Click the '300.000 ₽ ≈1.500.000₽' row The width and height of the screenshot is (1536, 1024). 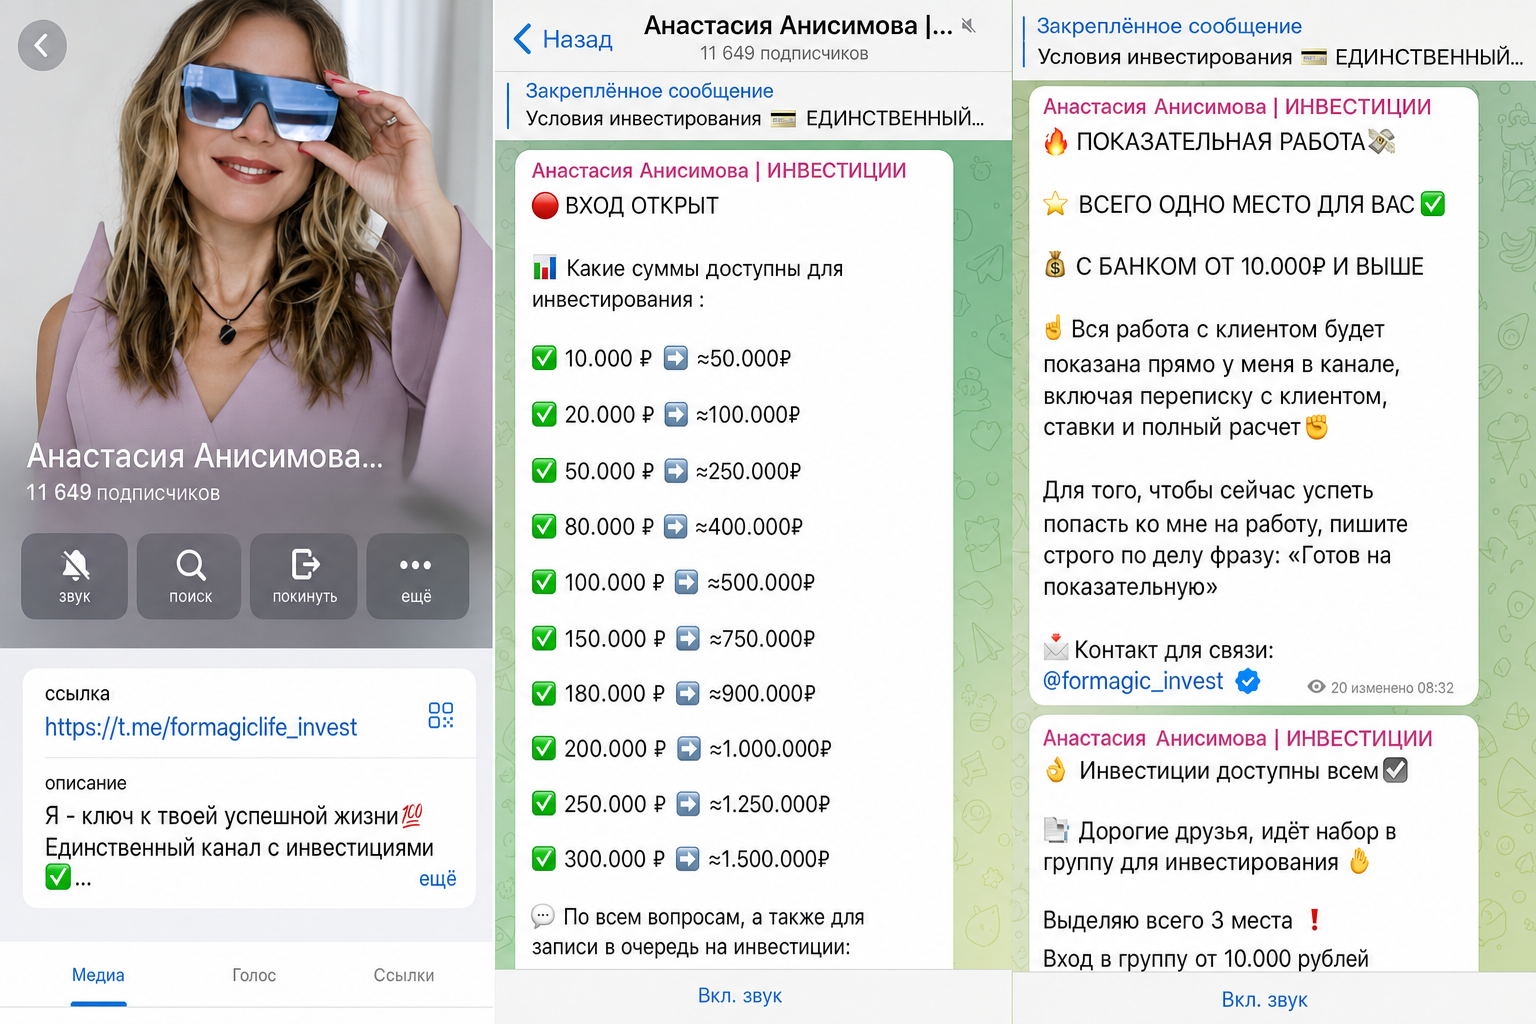pyautogui.click(x=681, y=859)
